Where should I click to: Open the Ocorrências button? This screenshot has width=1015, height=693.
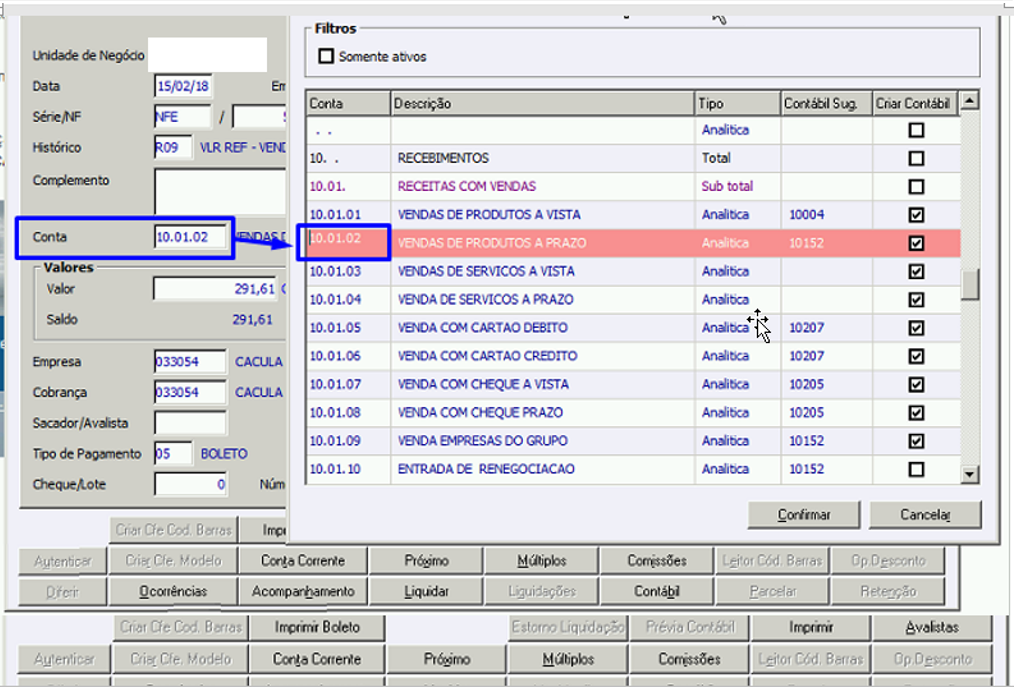[173, 591]
